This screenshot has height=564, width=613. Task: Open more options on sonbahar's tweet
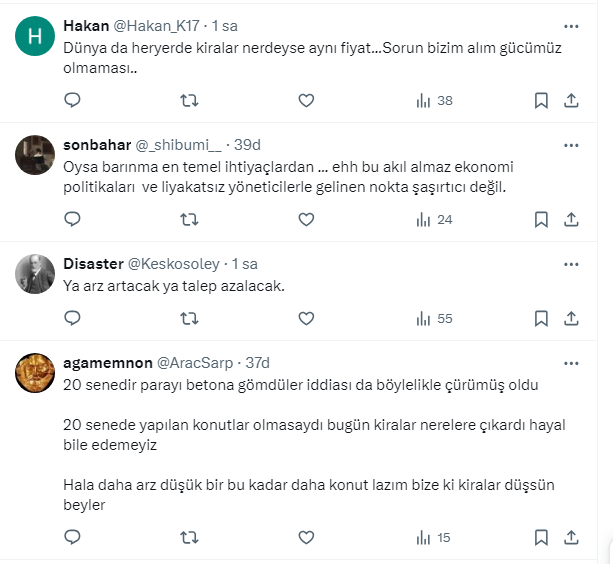coord(571,144)
